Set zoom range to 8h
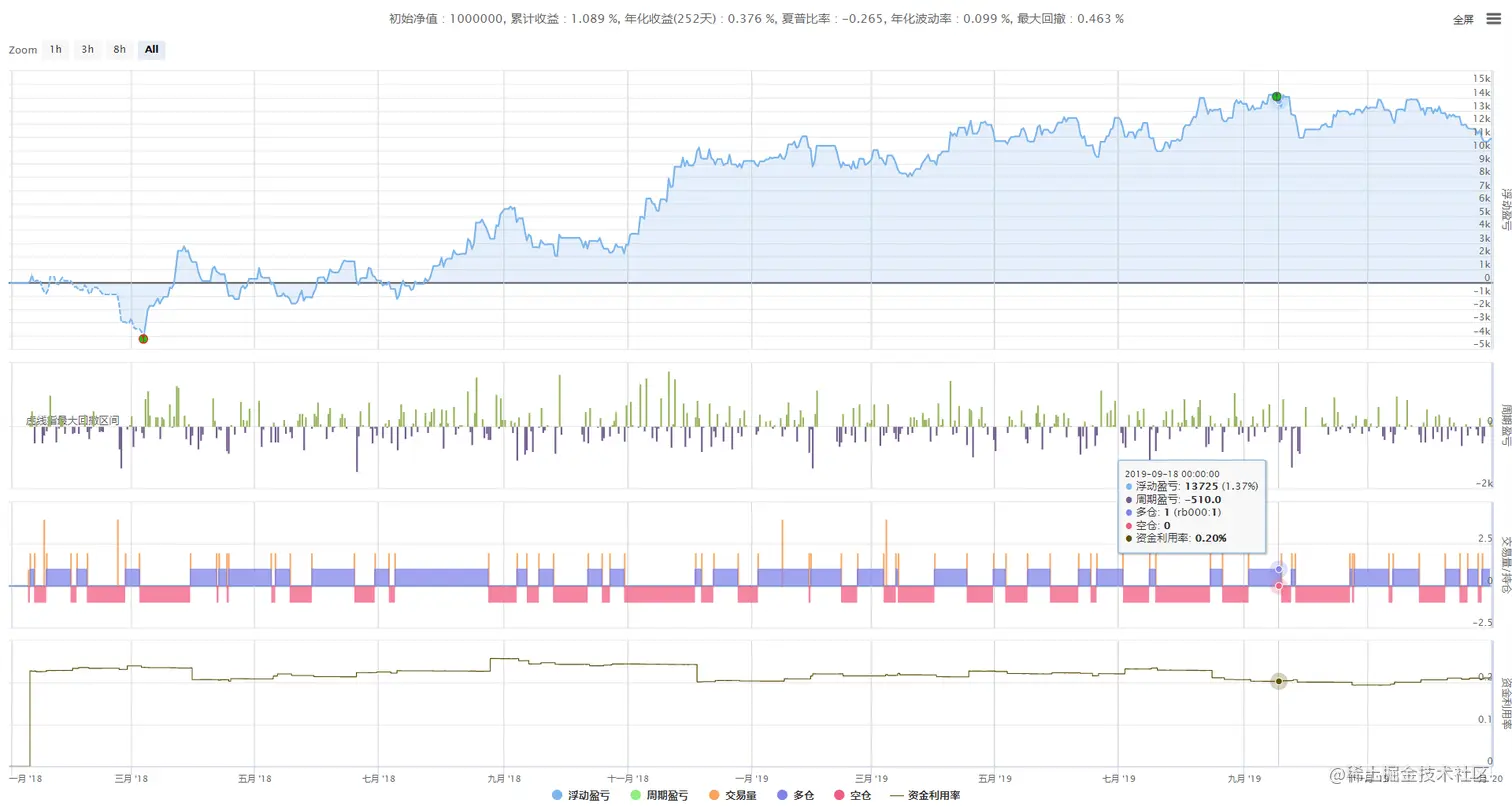The width and height of the screenshot is (1512, 807). 120,49
